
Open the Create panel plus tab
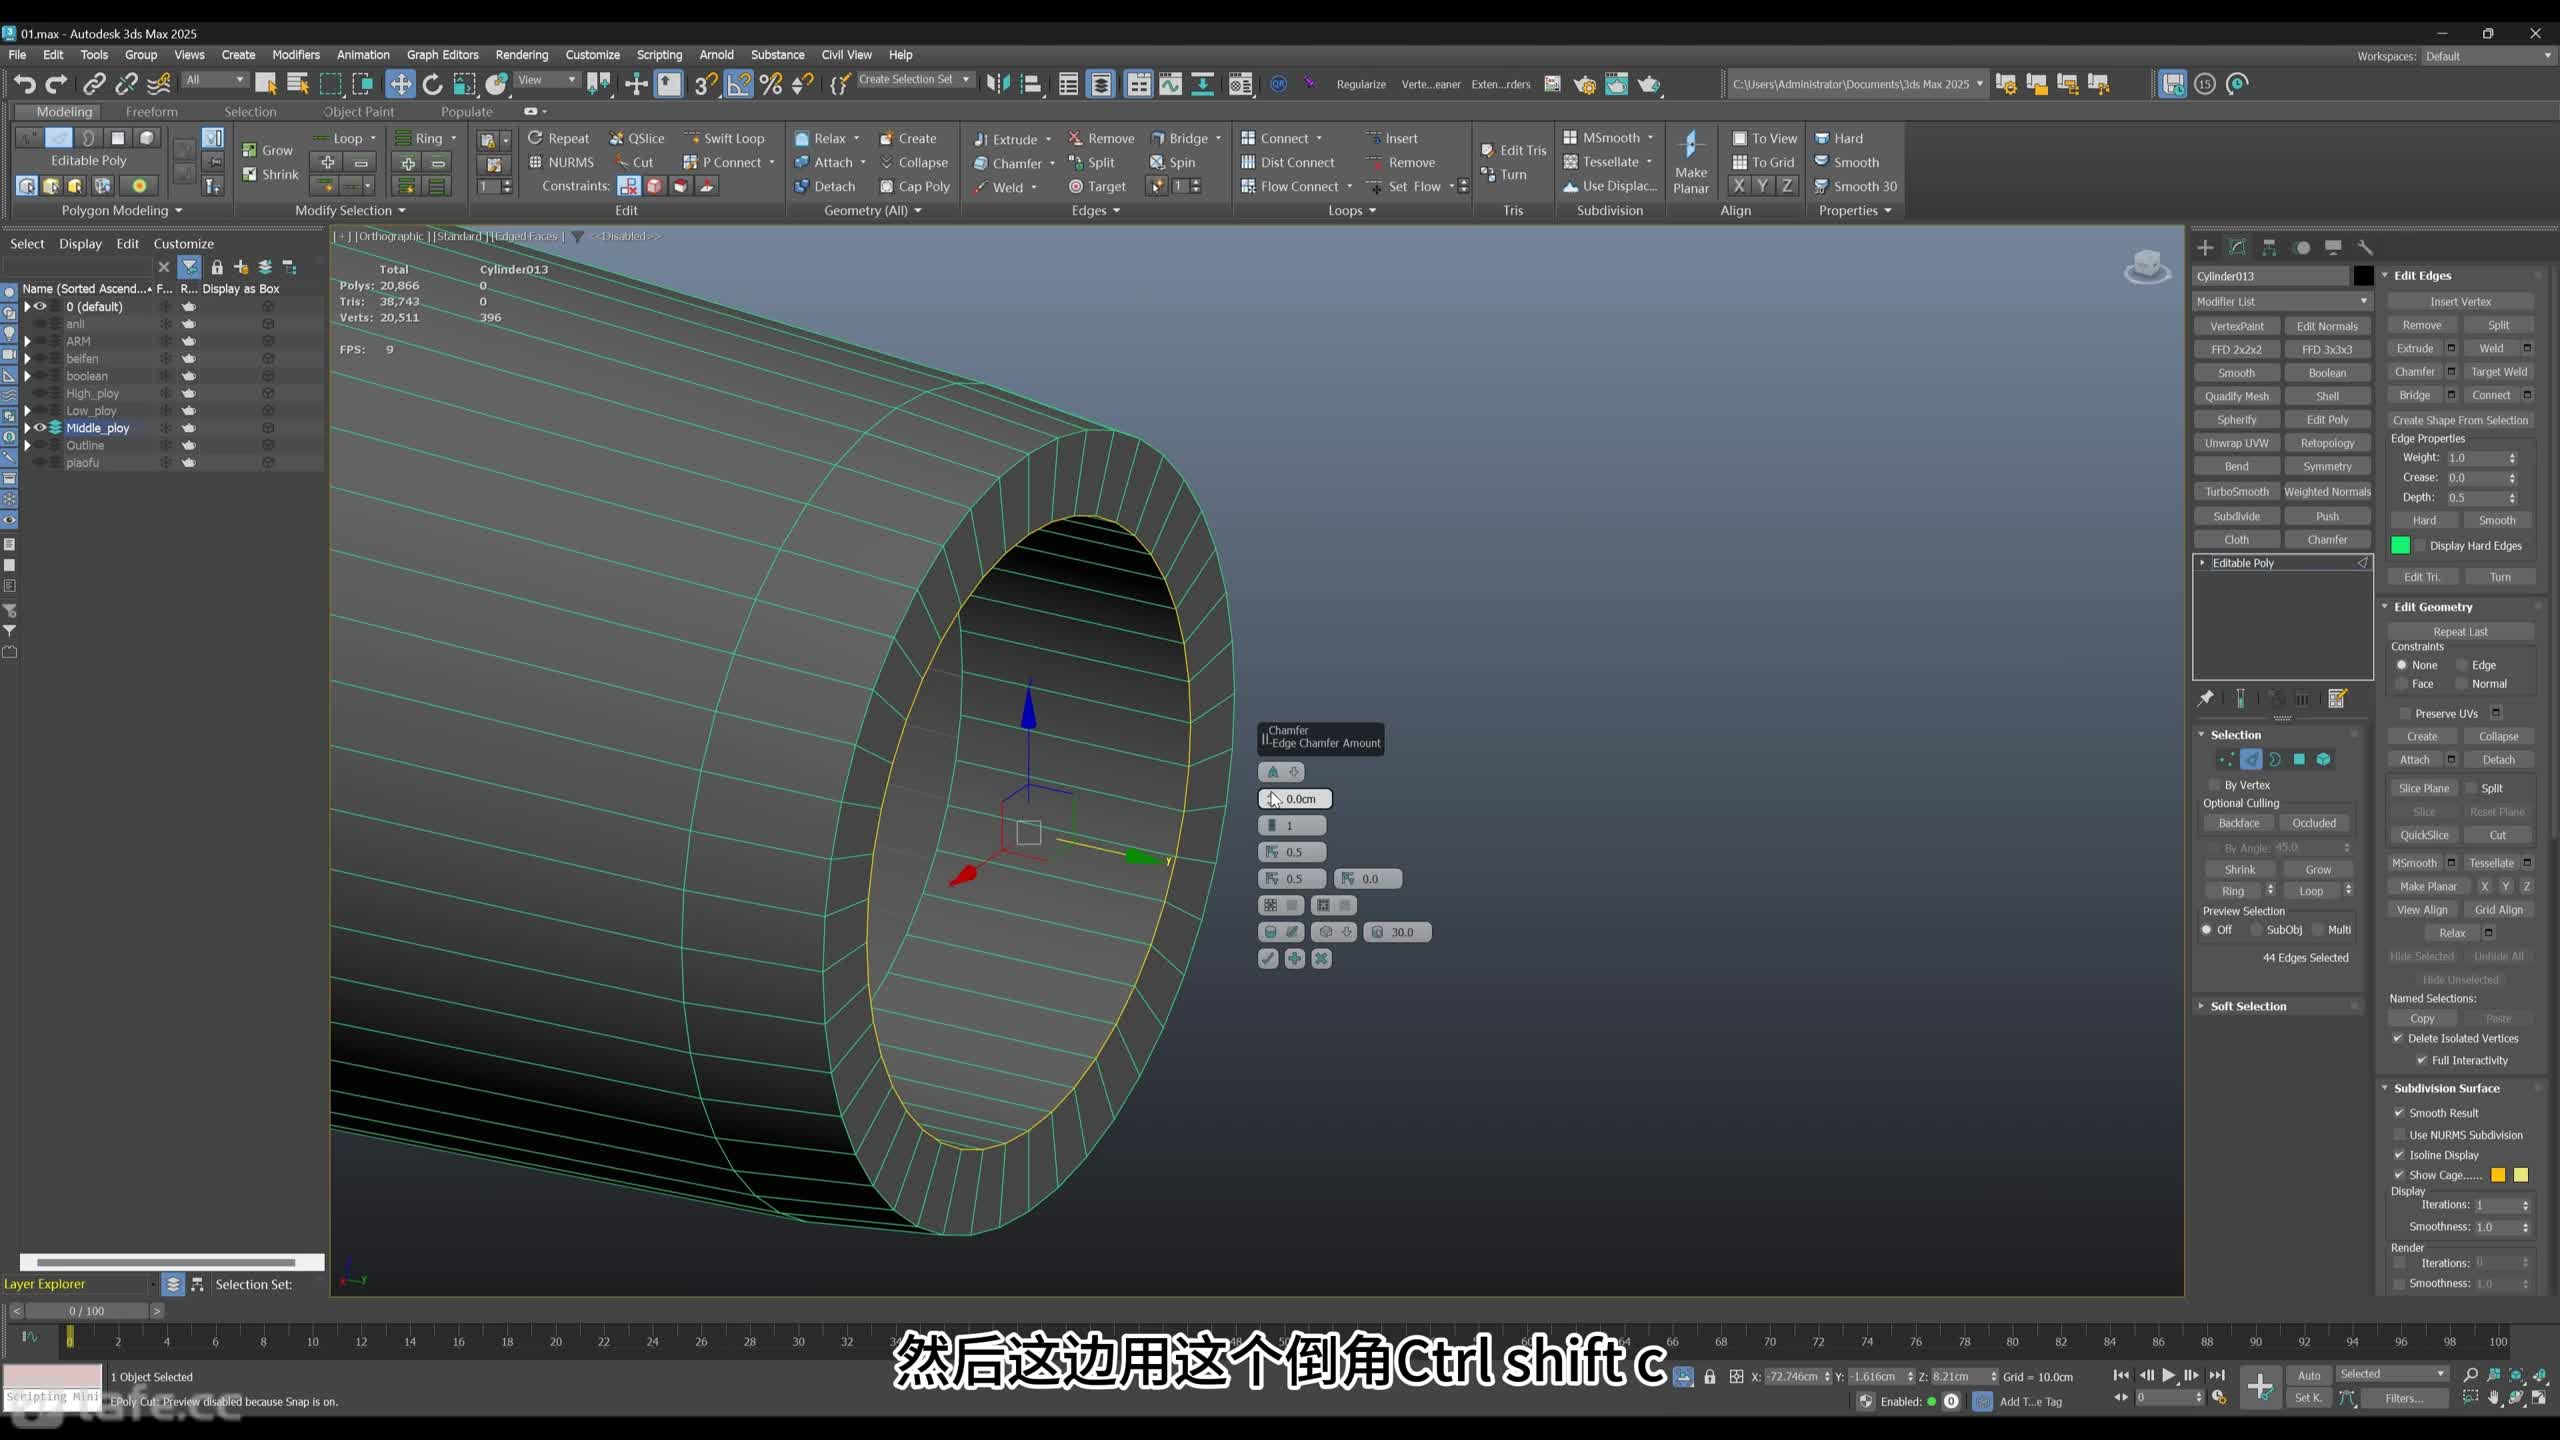2204,248
